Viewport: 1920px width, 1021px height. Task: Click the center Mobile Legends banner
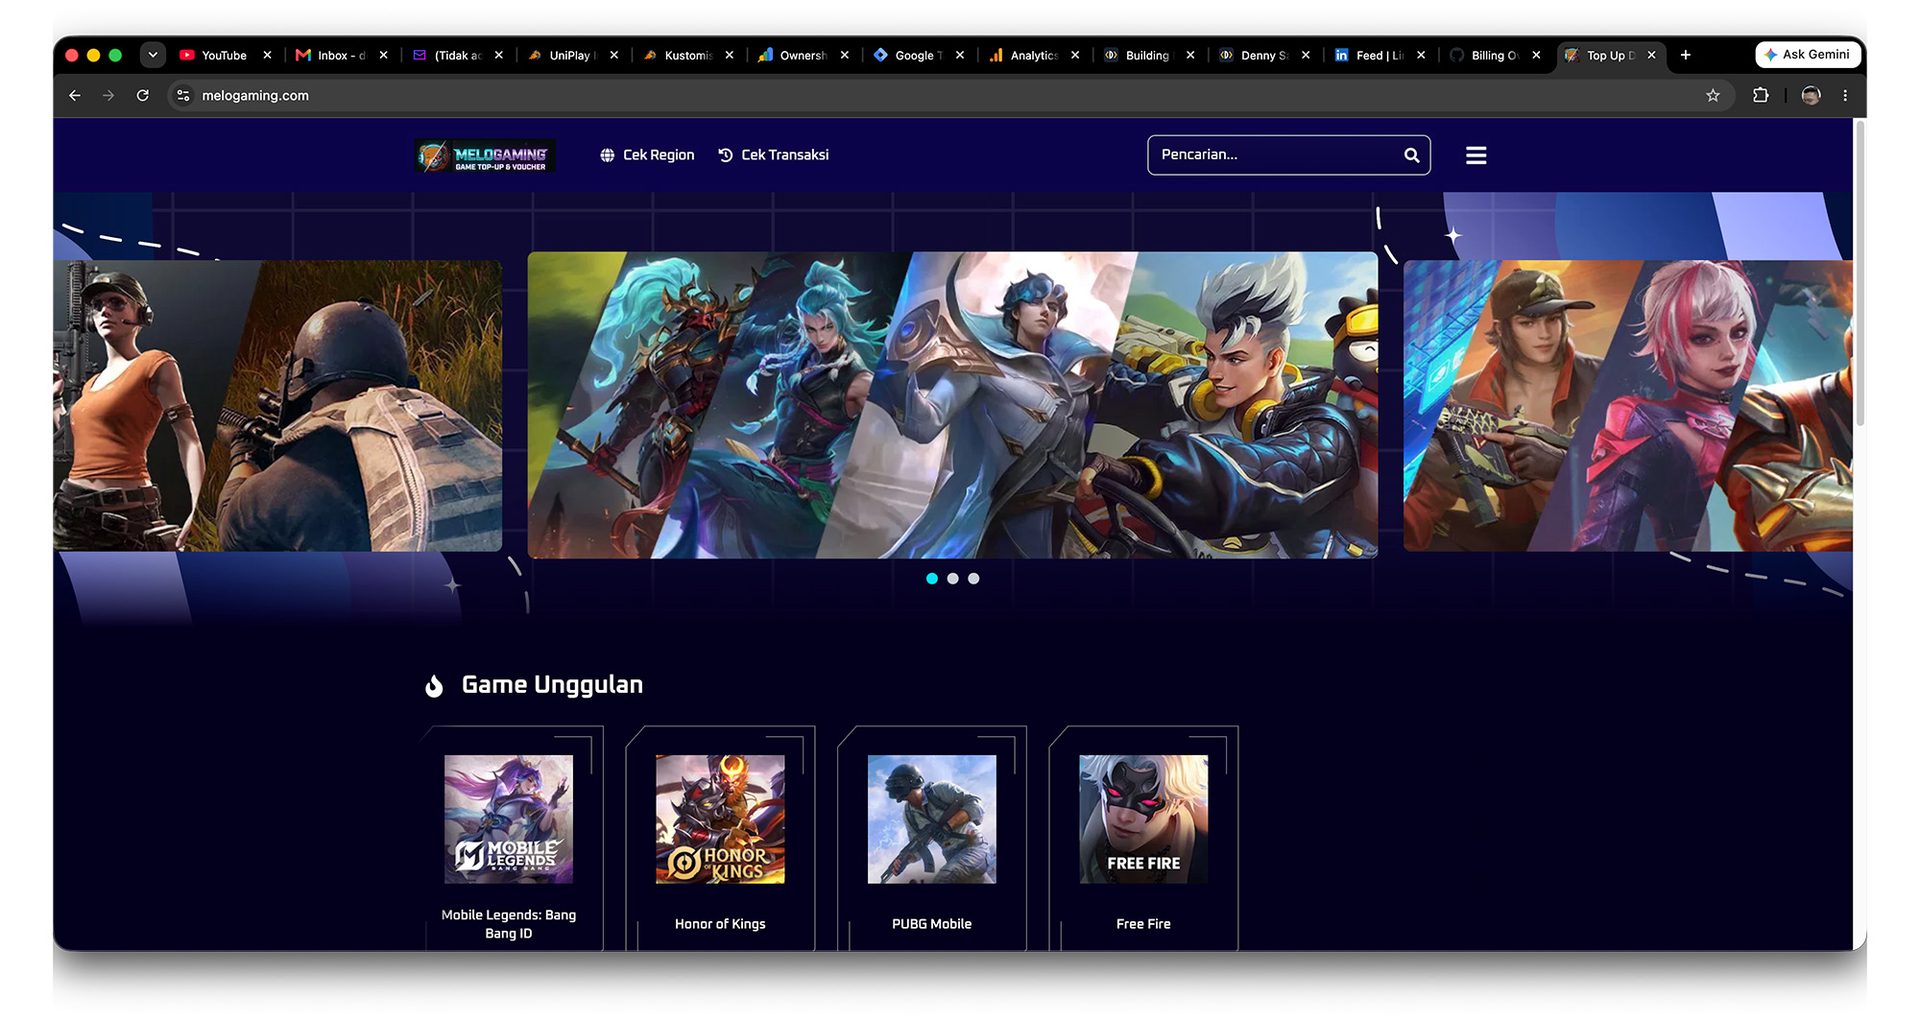(952, 405)
